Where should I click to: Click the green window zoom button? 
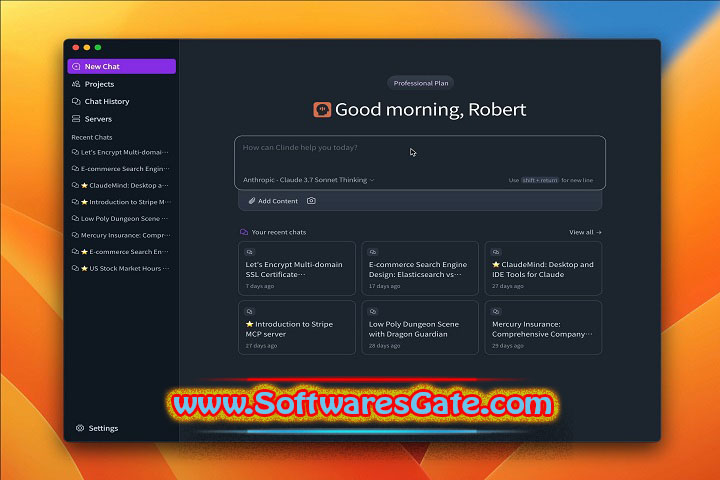click(x=98, y=47)
